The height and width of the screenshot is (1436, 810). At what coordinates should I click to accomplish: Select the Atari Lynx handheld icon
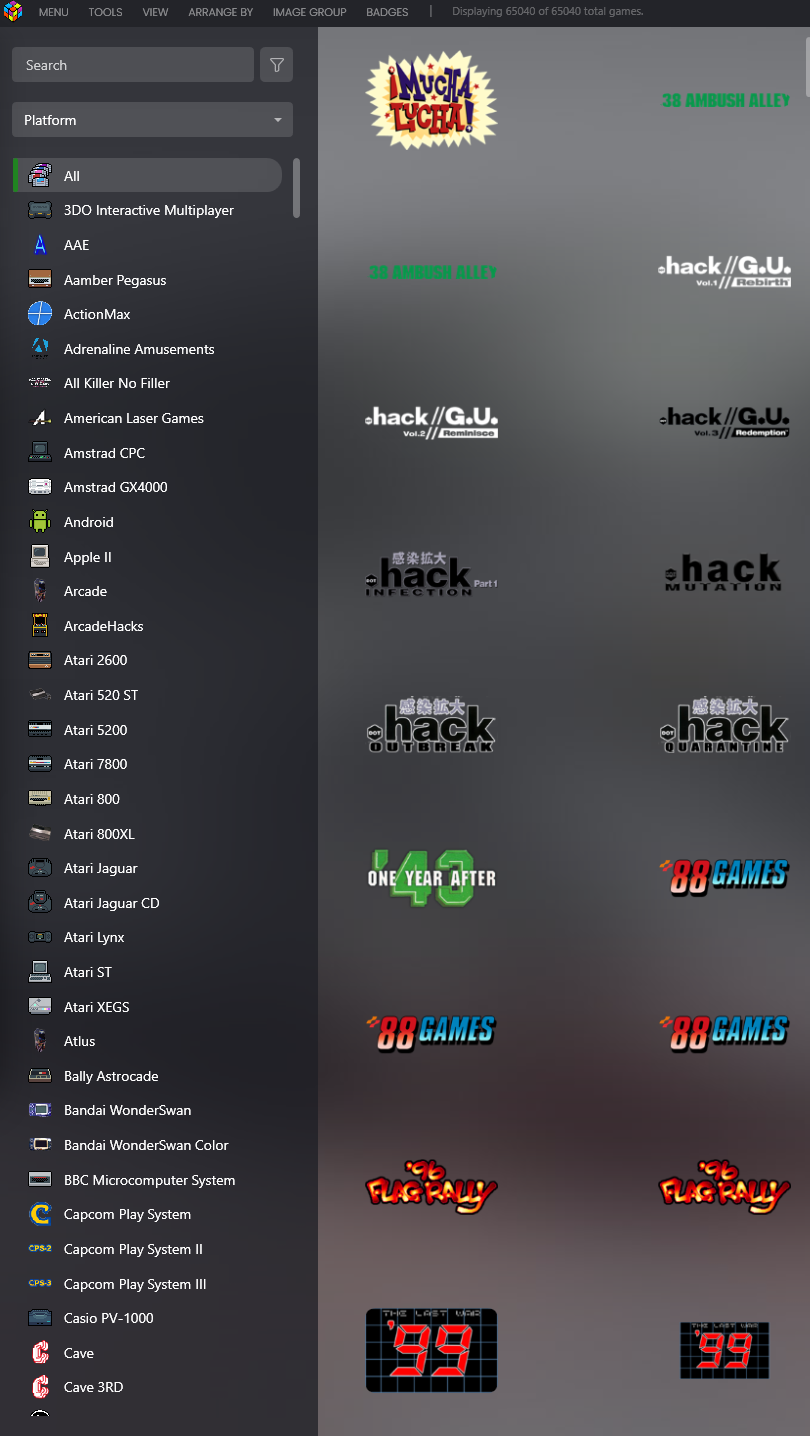(40, 937)
